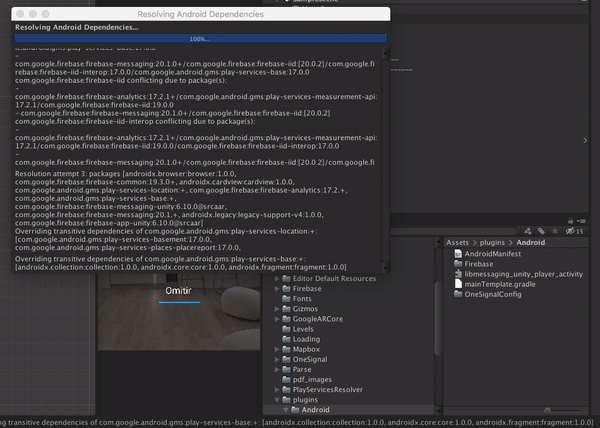Select the Fonts folder
This screenshot has height=428, width=600.
pos(297,299)
